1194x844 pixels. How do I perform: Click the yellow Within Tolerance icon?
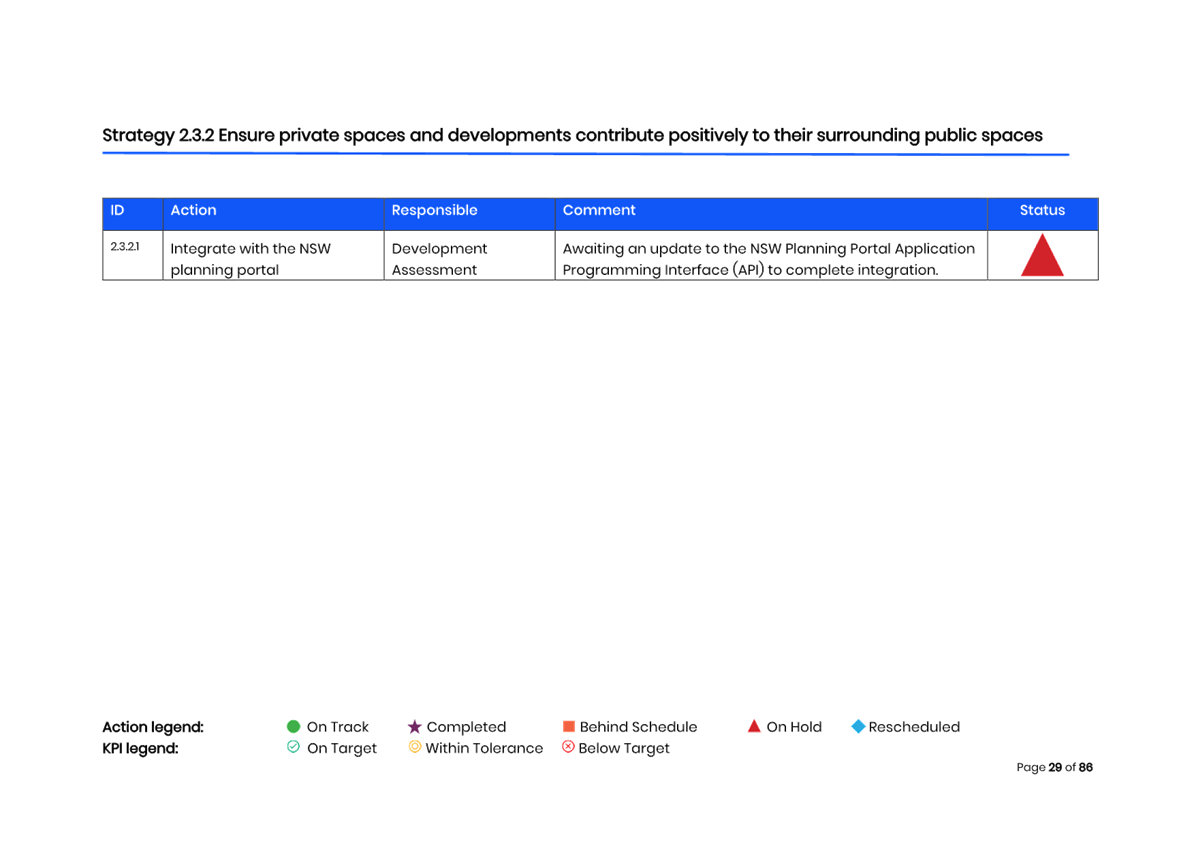click(414, 747)
